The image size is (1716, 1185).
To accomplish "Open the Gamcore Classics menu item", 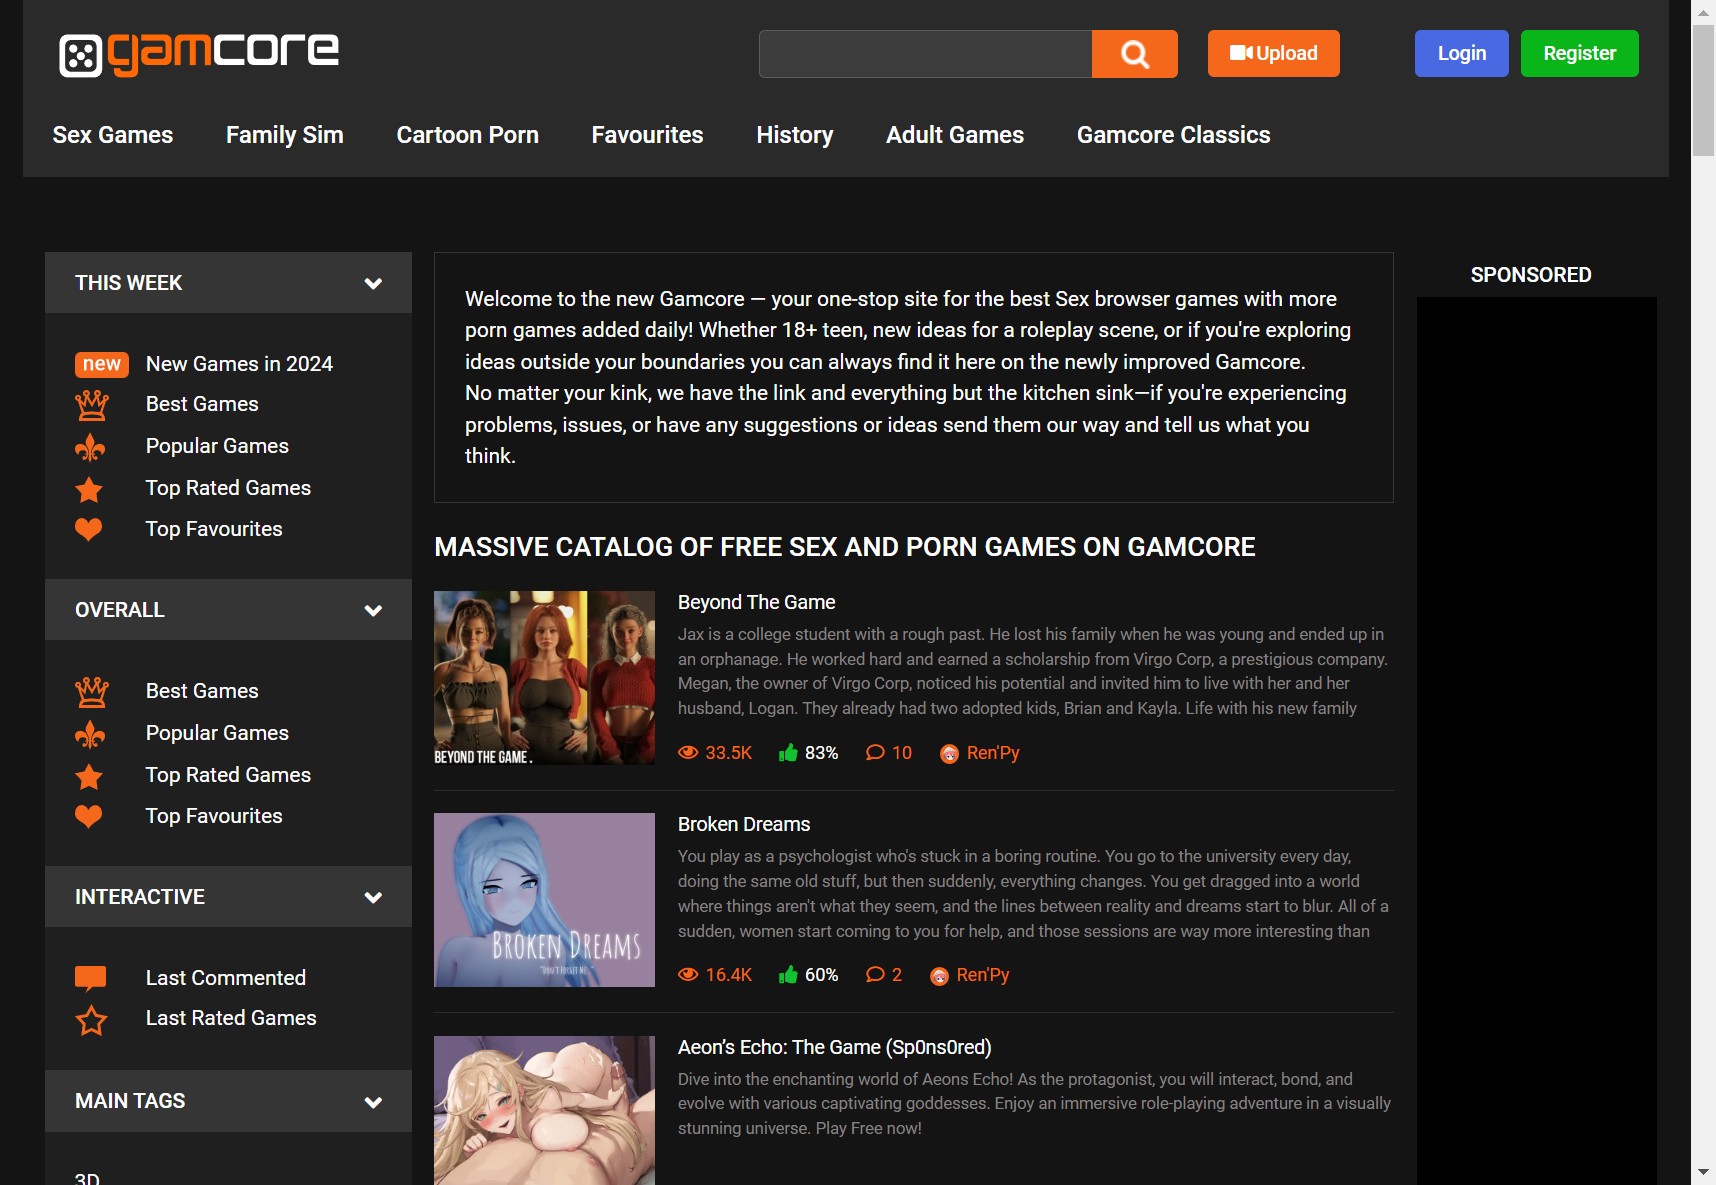I will [1173, 135].
